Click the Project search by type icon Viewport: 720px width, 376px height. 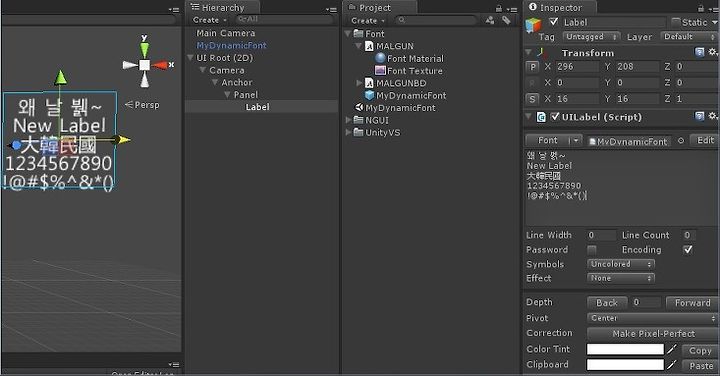(x=490, y=20)
